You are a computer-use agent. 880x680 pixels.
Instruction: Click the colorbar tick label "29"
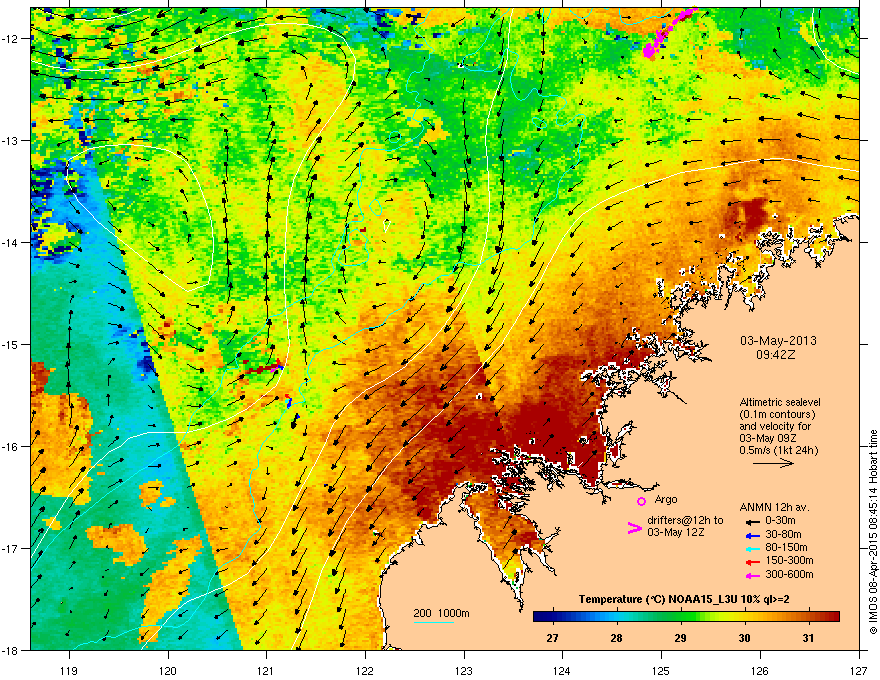click(681, 638)
